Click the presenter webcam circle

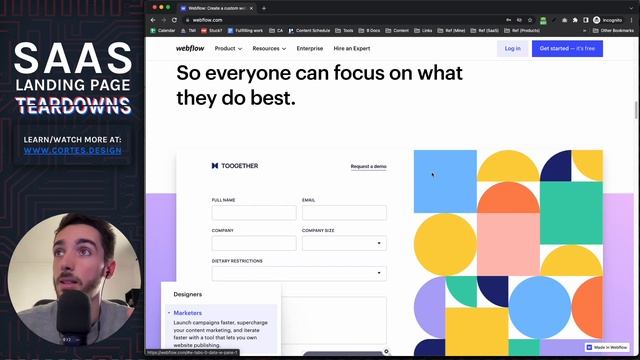[73, 280]
